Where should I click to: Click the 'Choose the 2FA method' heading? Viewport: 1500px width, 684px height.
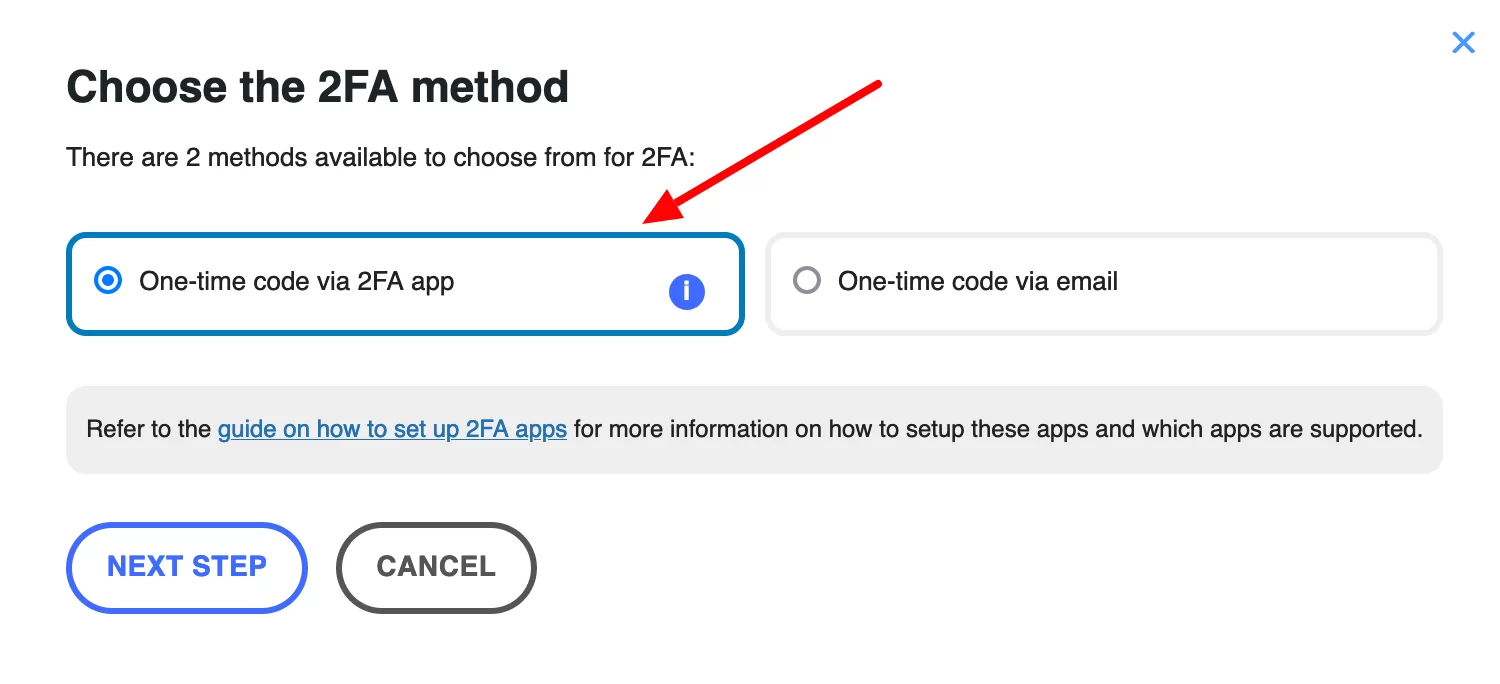point(317,87)
